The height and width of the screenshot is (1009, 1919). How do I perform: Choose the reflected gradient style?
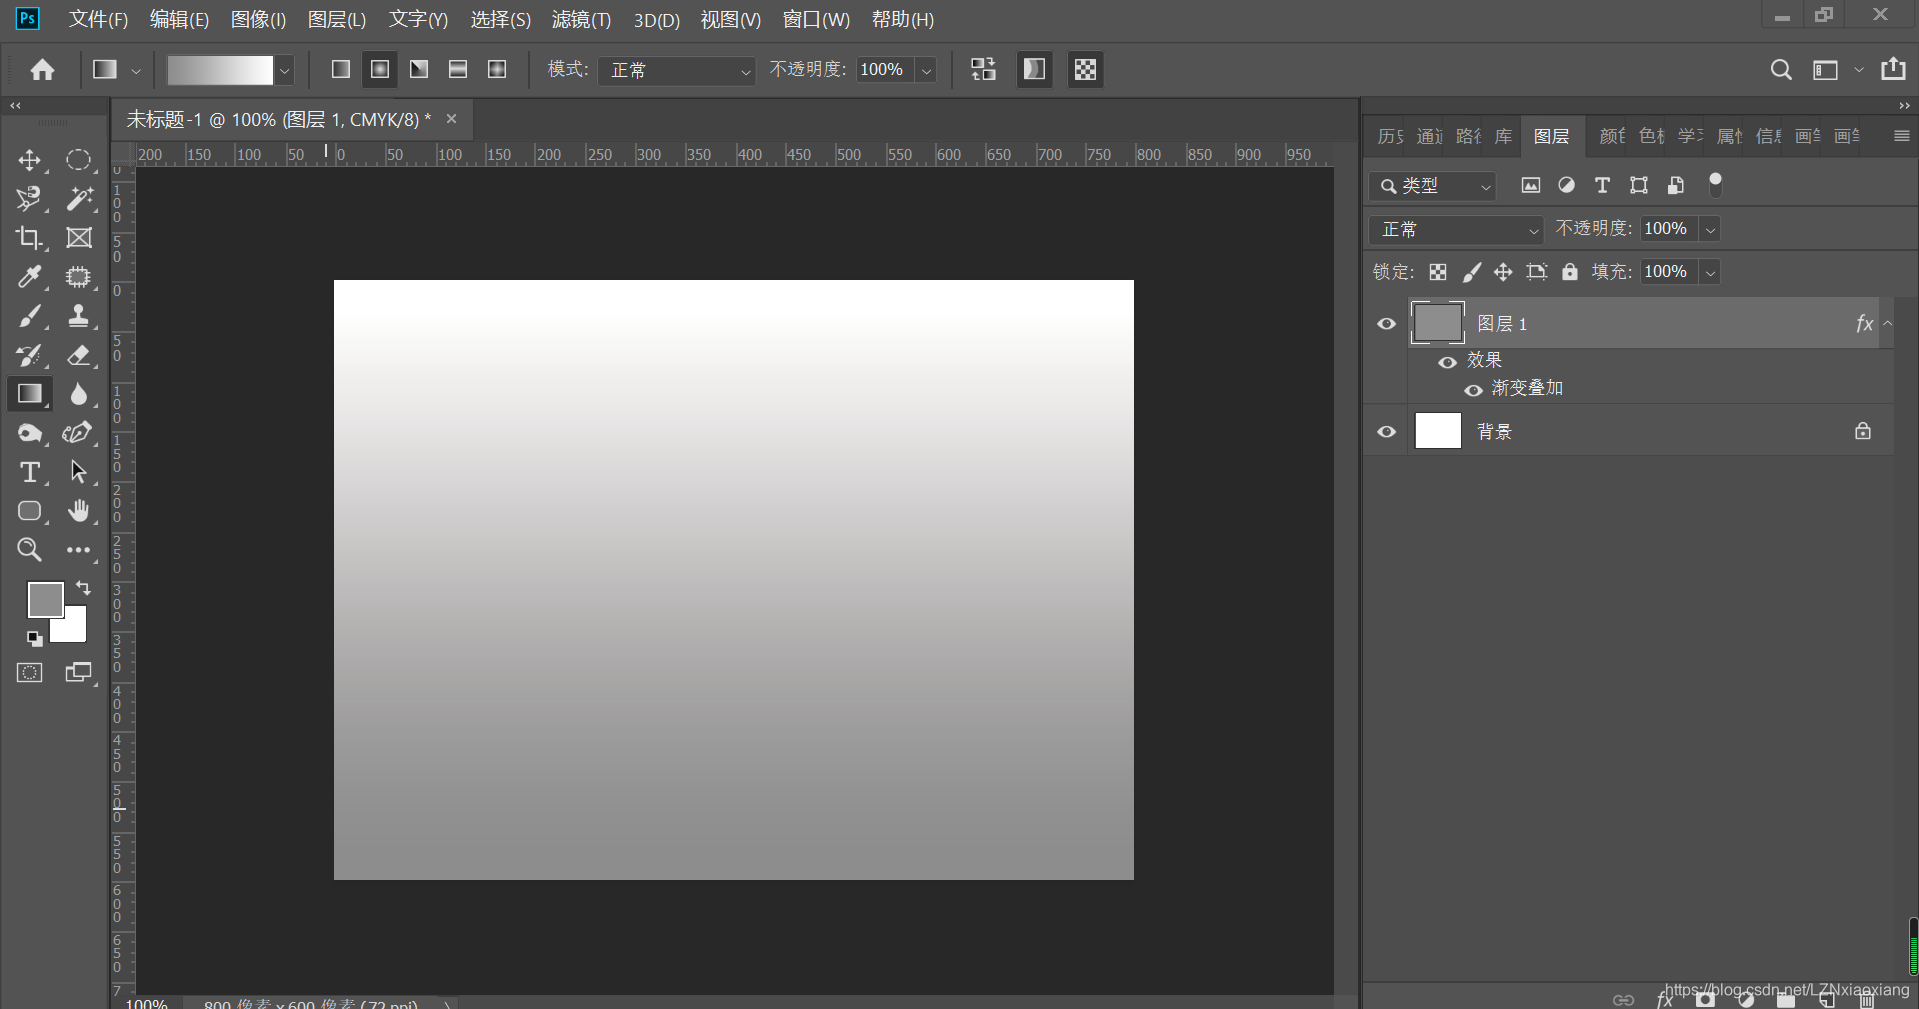click(458, 69)
